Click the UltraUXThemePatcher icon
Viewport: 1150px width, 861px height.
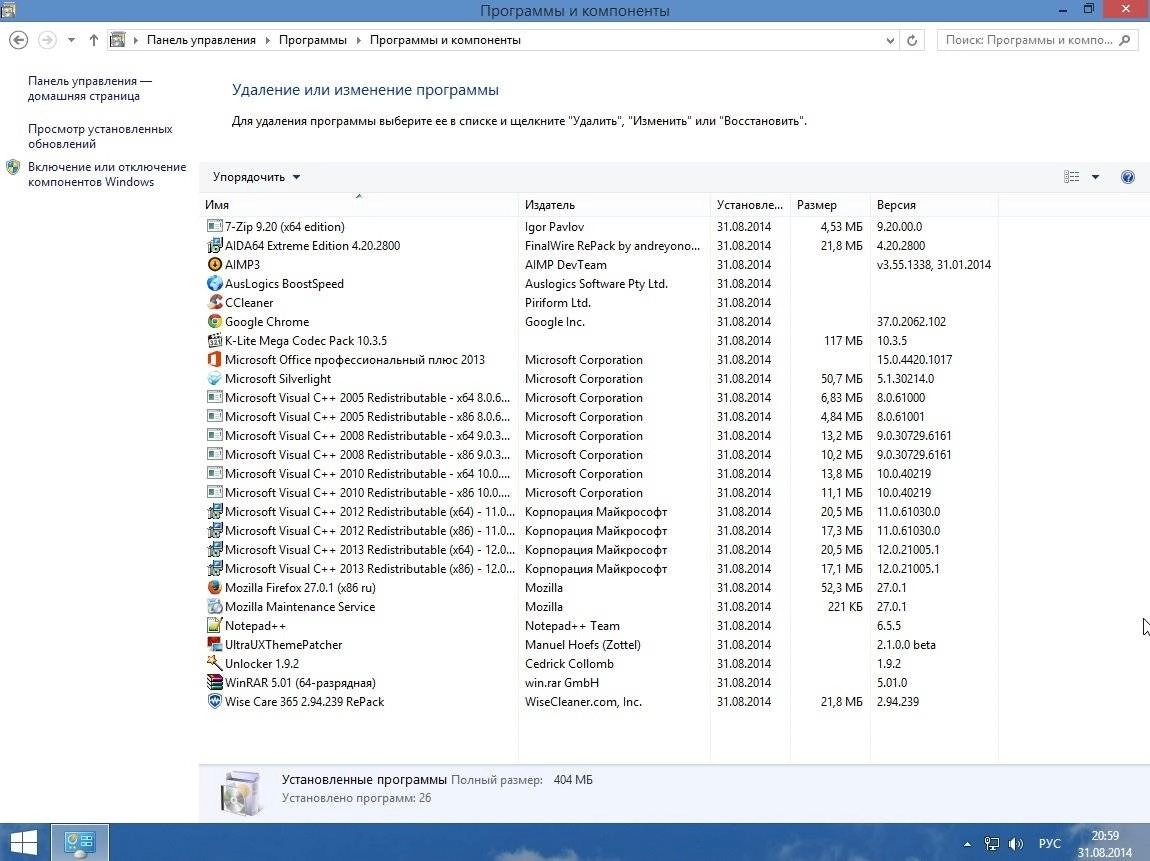(214, 645)
